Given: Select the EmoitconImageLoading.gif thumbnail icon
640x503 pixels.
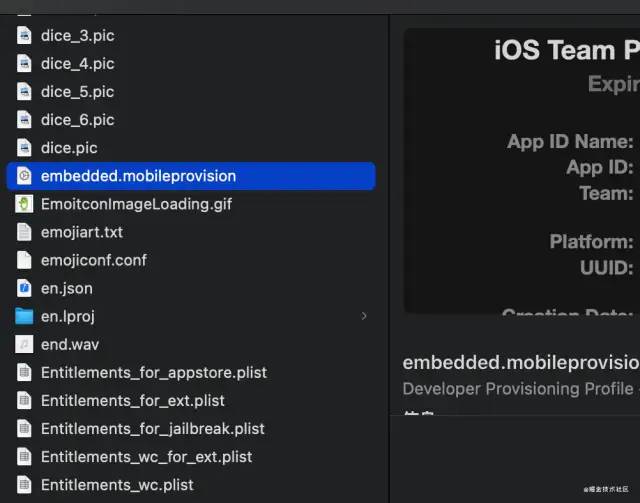Looking at the screenshot, I should click(x=24, y=204).
